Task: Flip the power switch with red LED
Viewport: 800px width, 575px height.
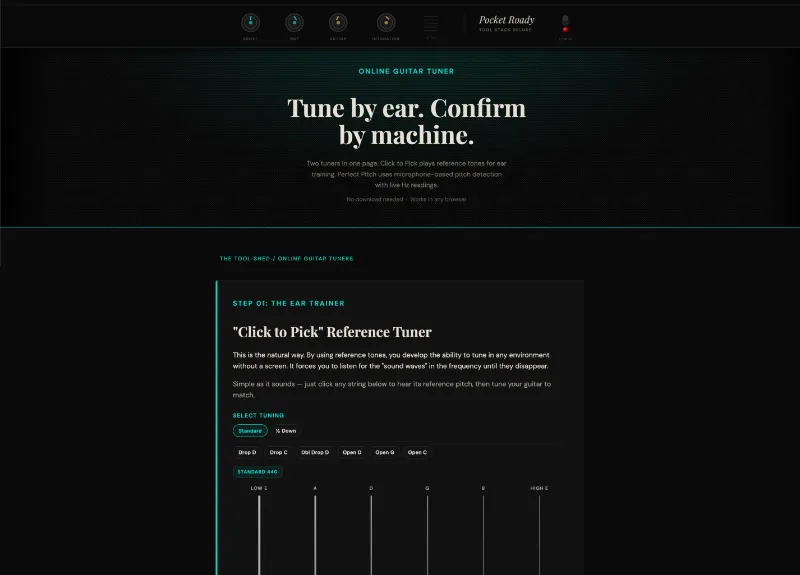Action: (565, 23)
